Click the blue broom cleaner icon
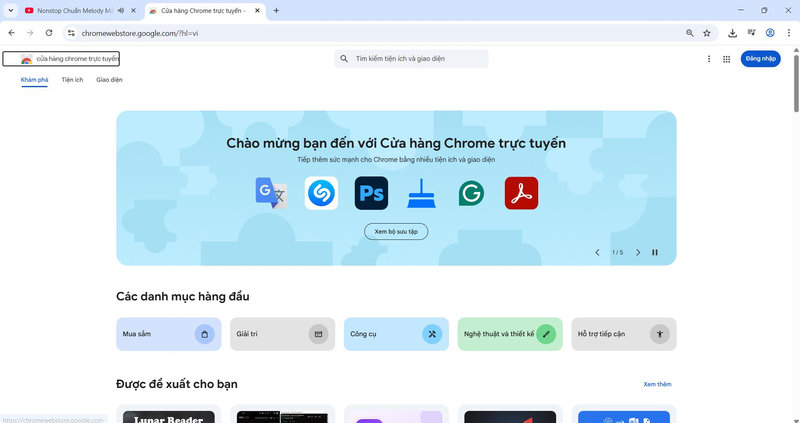This screenshot has height=423, width=800. click(421, 193)
